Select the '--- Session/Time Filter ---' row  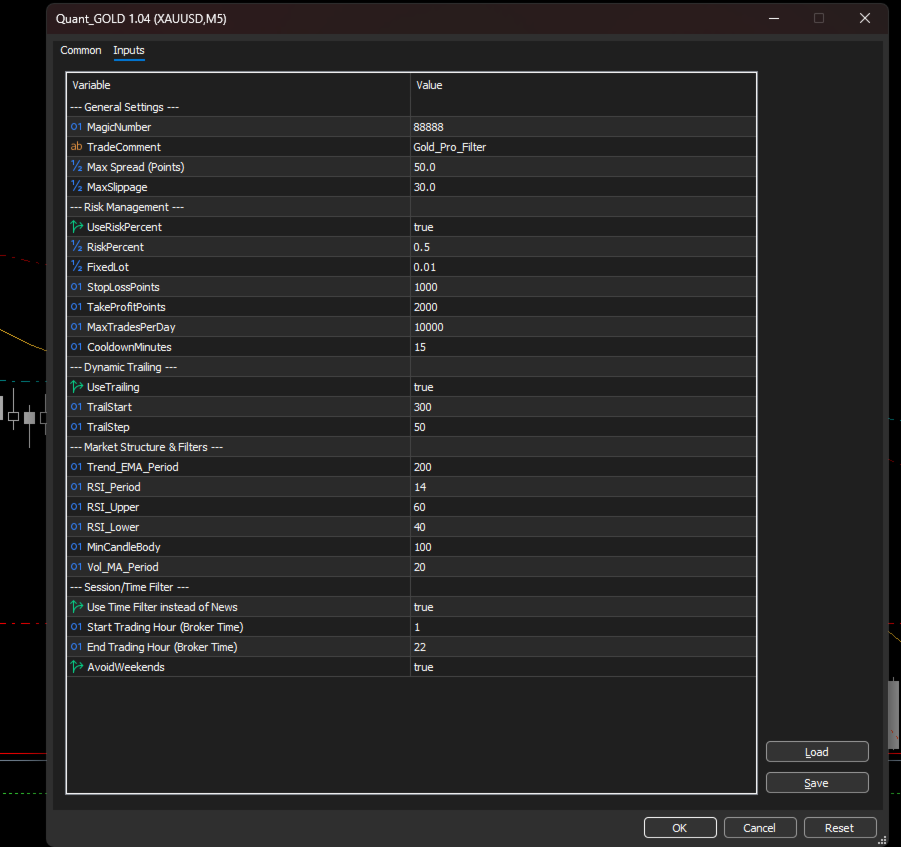(411, 587)
